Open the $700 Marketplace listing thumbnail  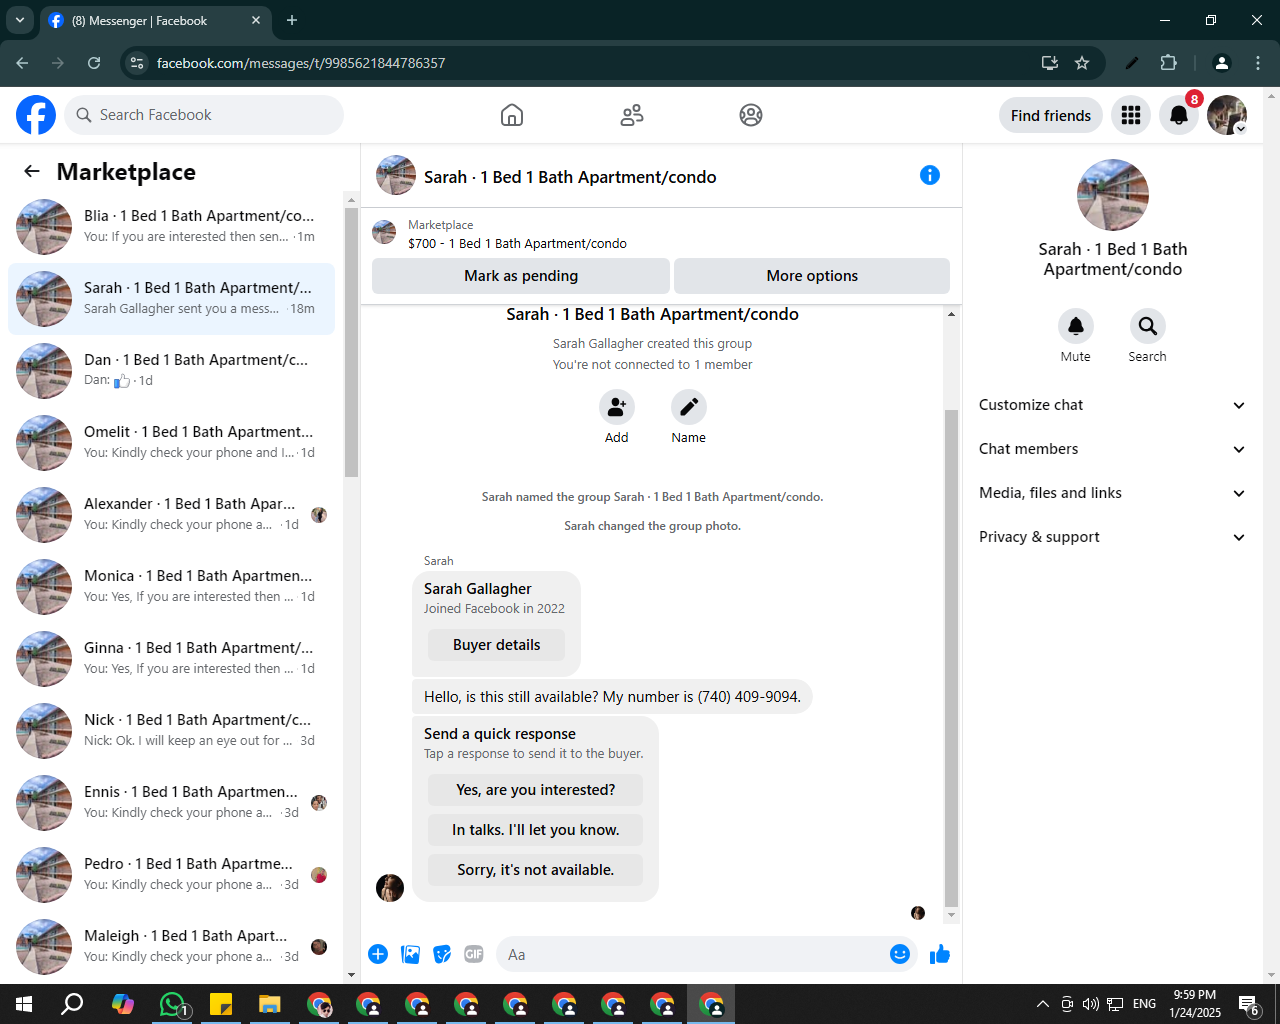tap(384, 233)
